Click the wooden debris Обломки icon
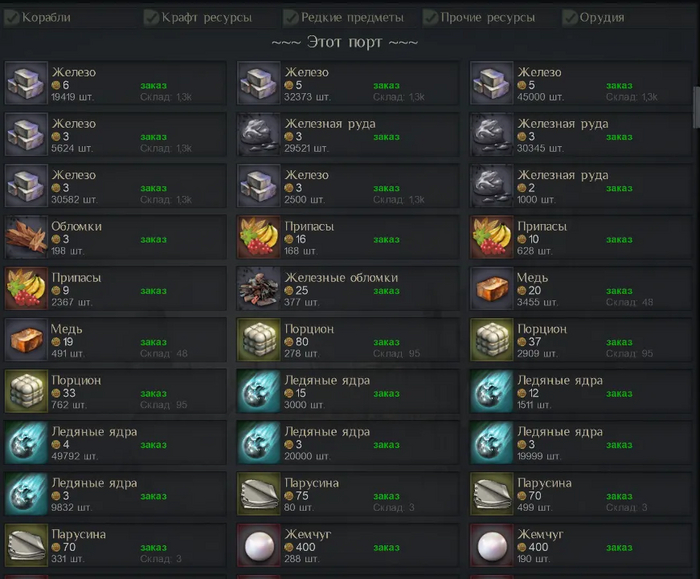 pos(26,237)
